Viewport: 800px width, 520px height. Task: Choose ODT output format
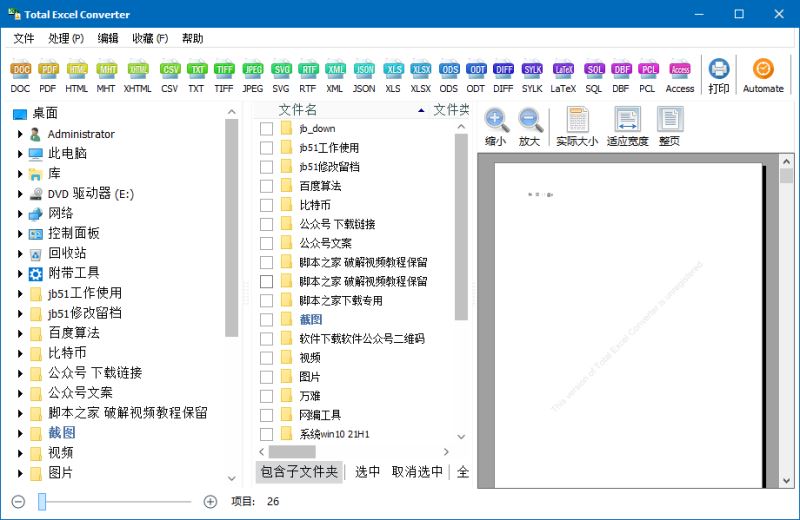[x=476, y=77]
